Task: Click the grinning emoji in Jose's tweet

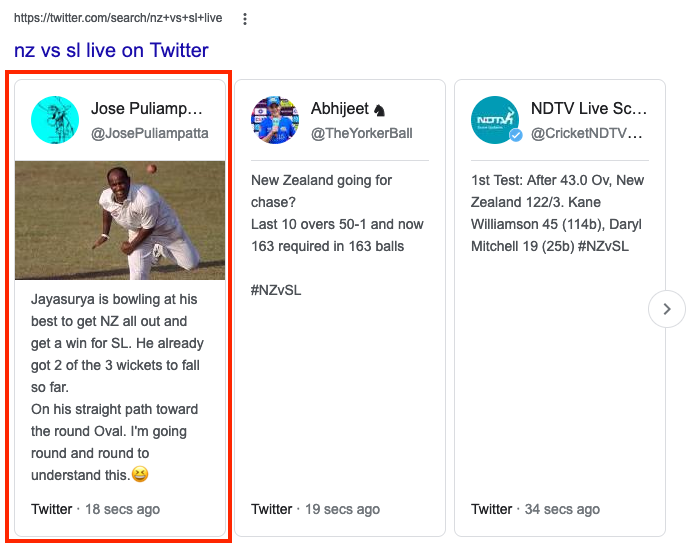Action: pyautogui.click(x=140, y=474)
